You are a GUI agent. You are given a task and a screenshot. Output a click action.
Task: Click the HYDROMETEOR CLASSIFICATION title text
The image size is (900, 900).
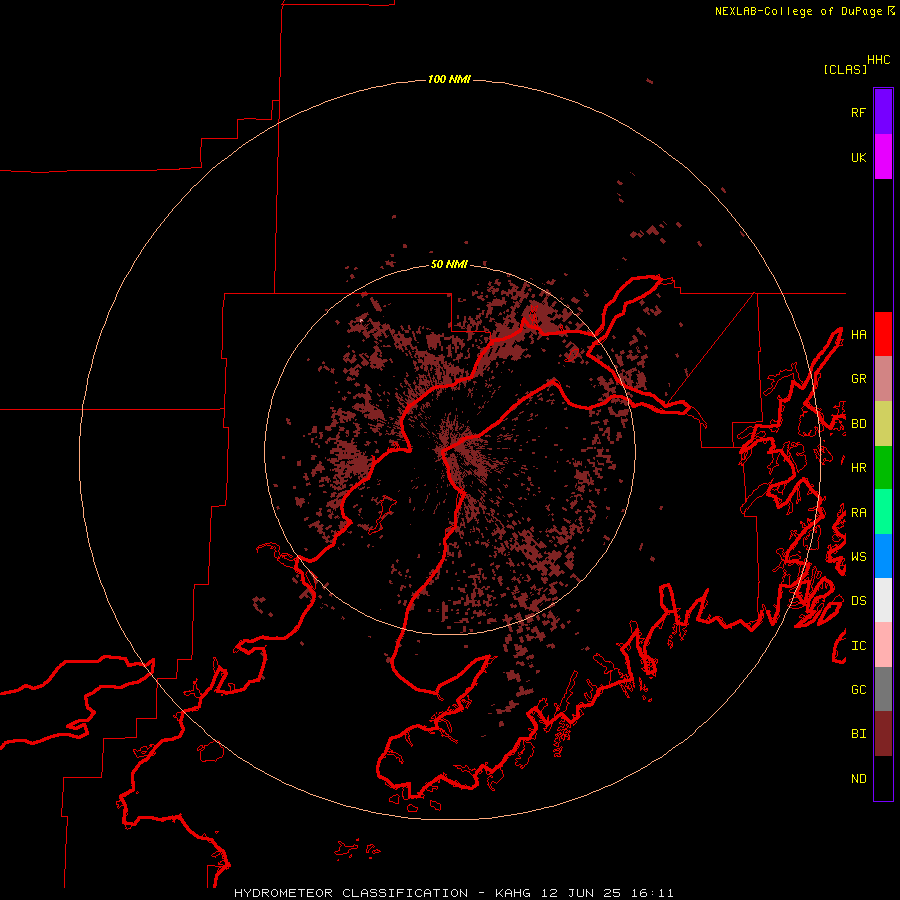pos(351,893)
